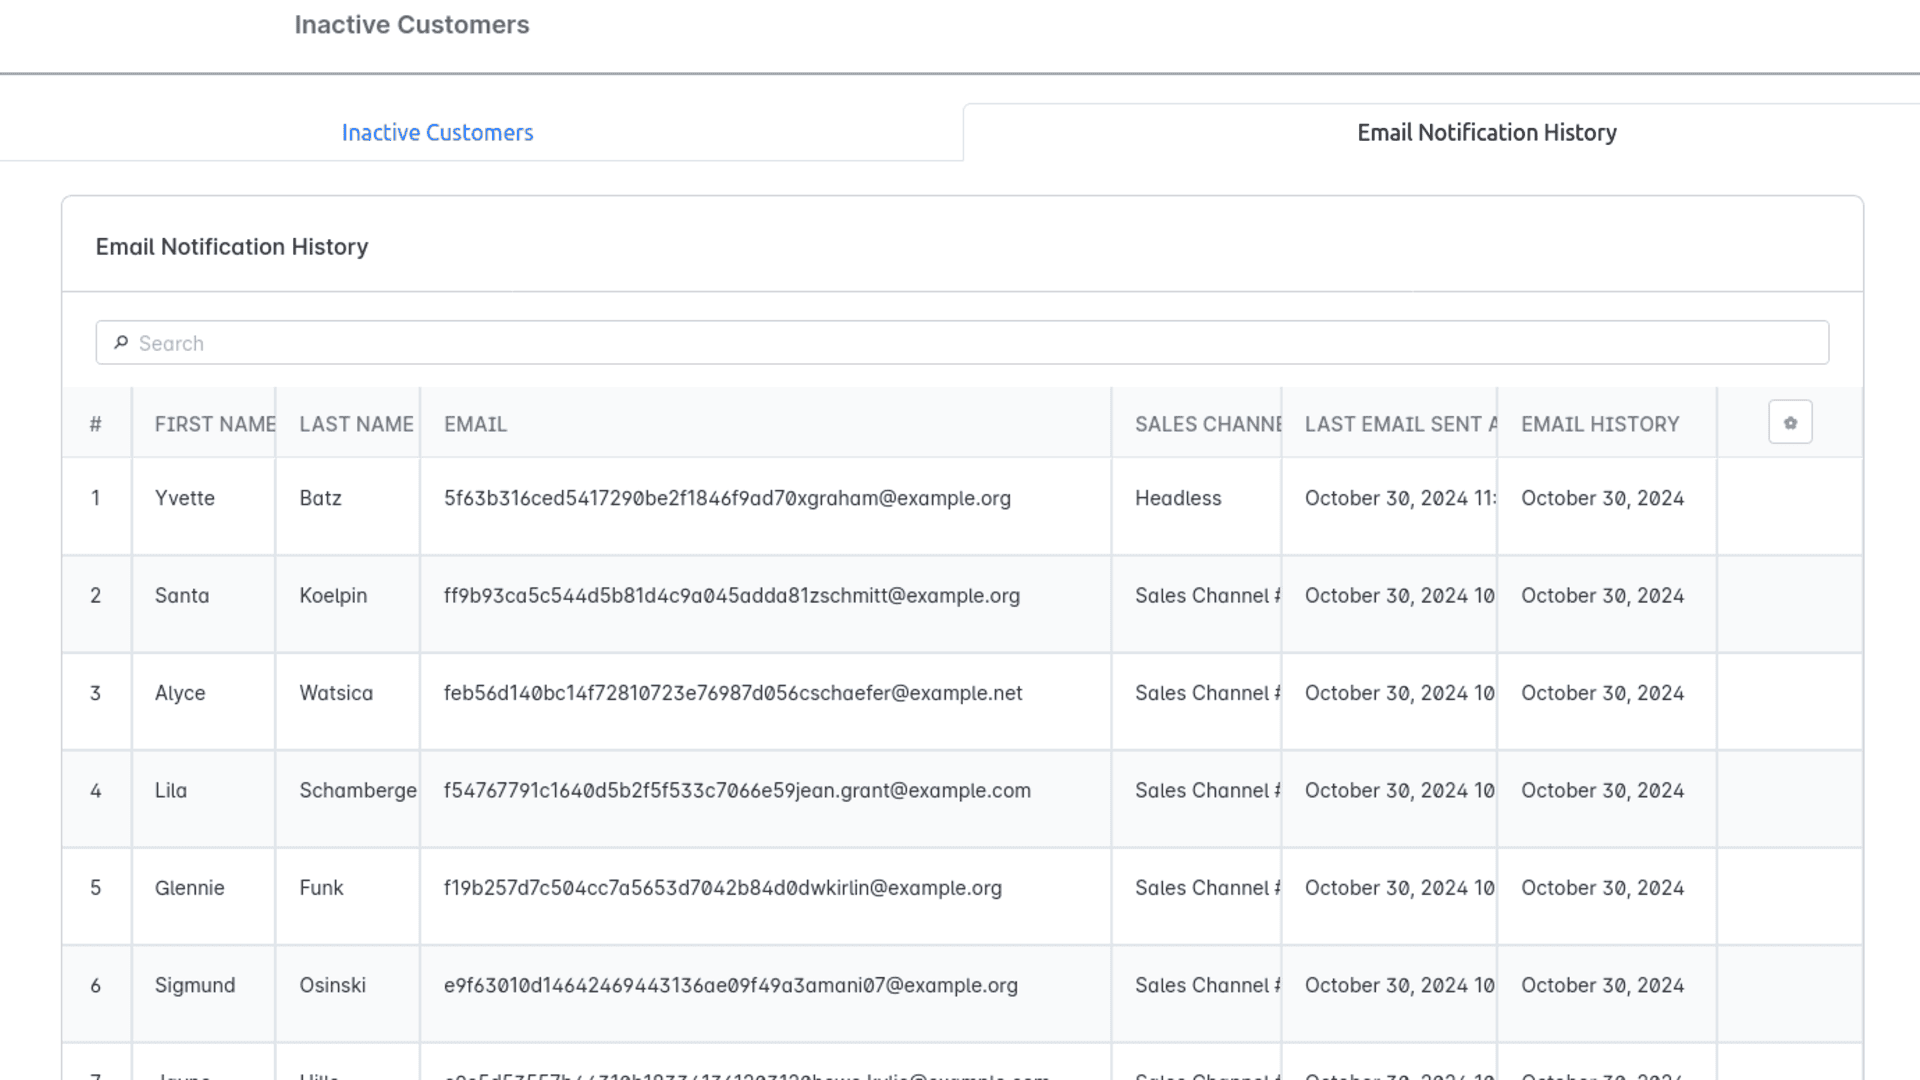The width and height of the screenshot is (1920, 1080).
Task: Click email ending jean.grant@example.com
Action: point(737,790)
